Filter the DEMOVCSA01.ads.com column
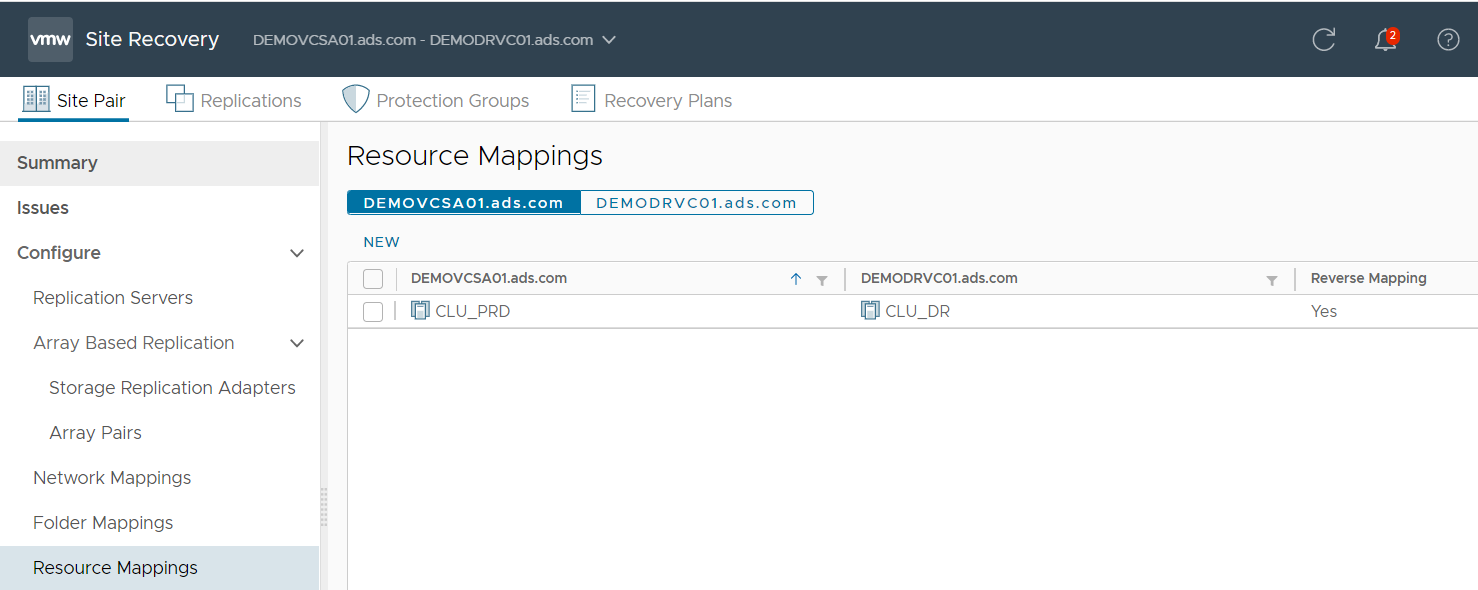The height and width of the screenshot is (590, 1478). [x=822, y=280]
